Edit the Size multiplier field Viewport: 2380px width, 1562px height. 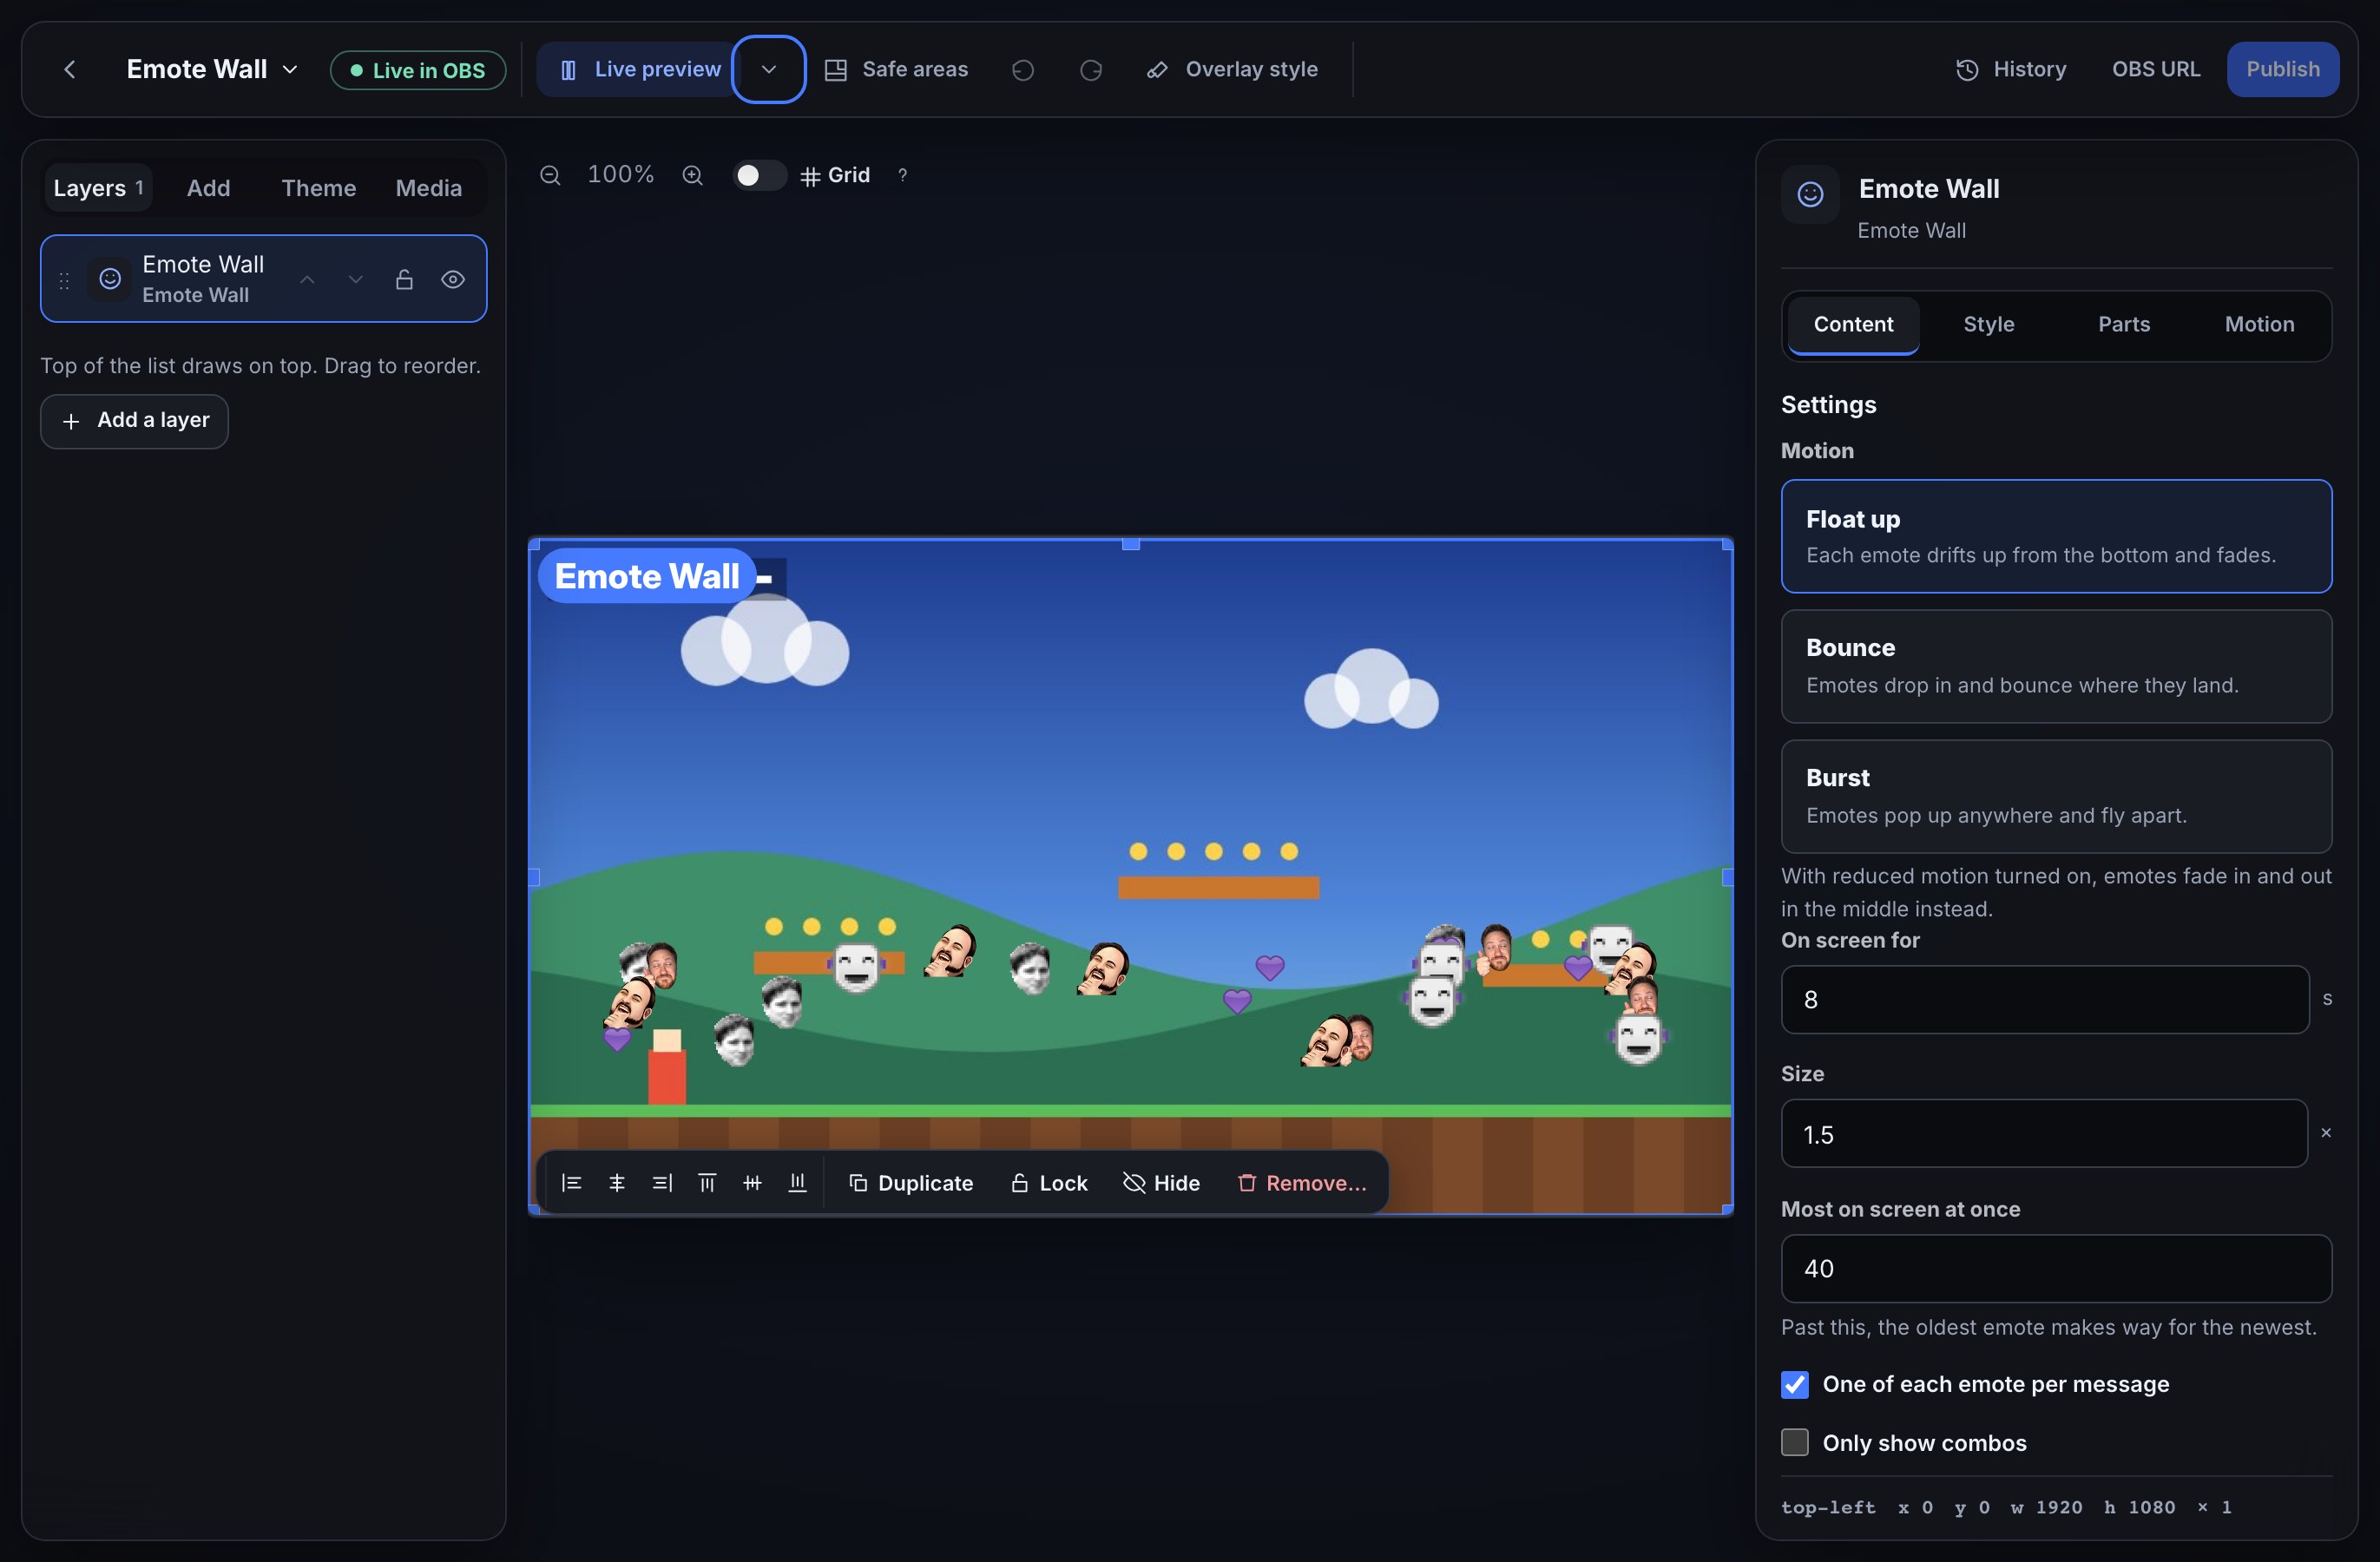pos(2044,1134)
